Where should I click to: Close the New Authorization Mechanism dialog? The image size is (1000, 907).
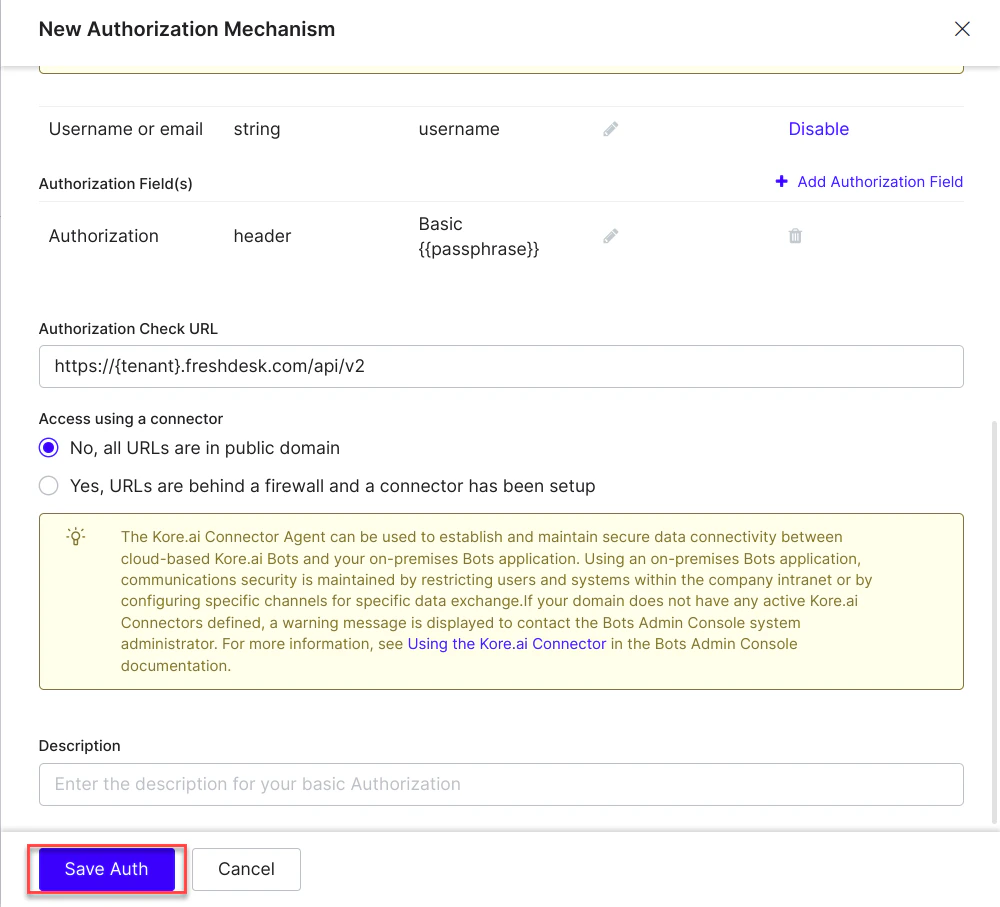pyautogui.click(x=962, y=29)
